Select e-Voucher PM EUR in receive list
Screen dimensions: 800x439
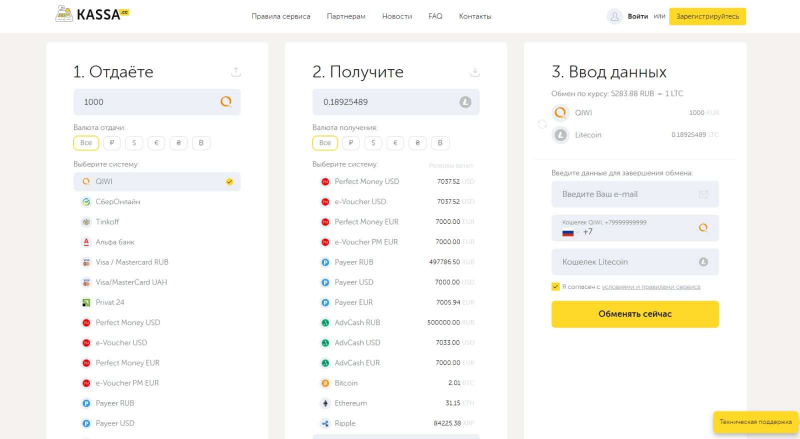click(395, 242)
